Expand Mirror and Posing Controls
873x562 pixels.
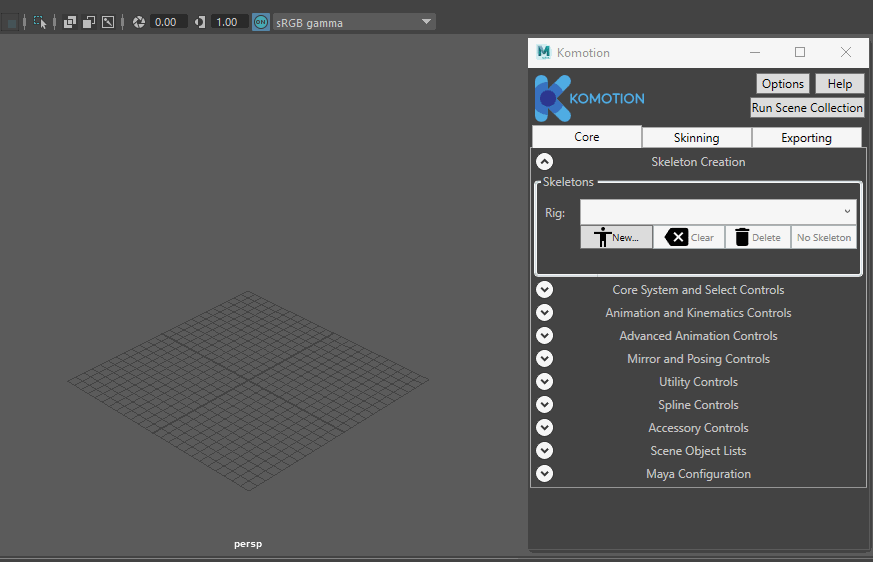(545, 358)
